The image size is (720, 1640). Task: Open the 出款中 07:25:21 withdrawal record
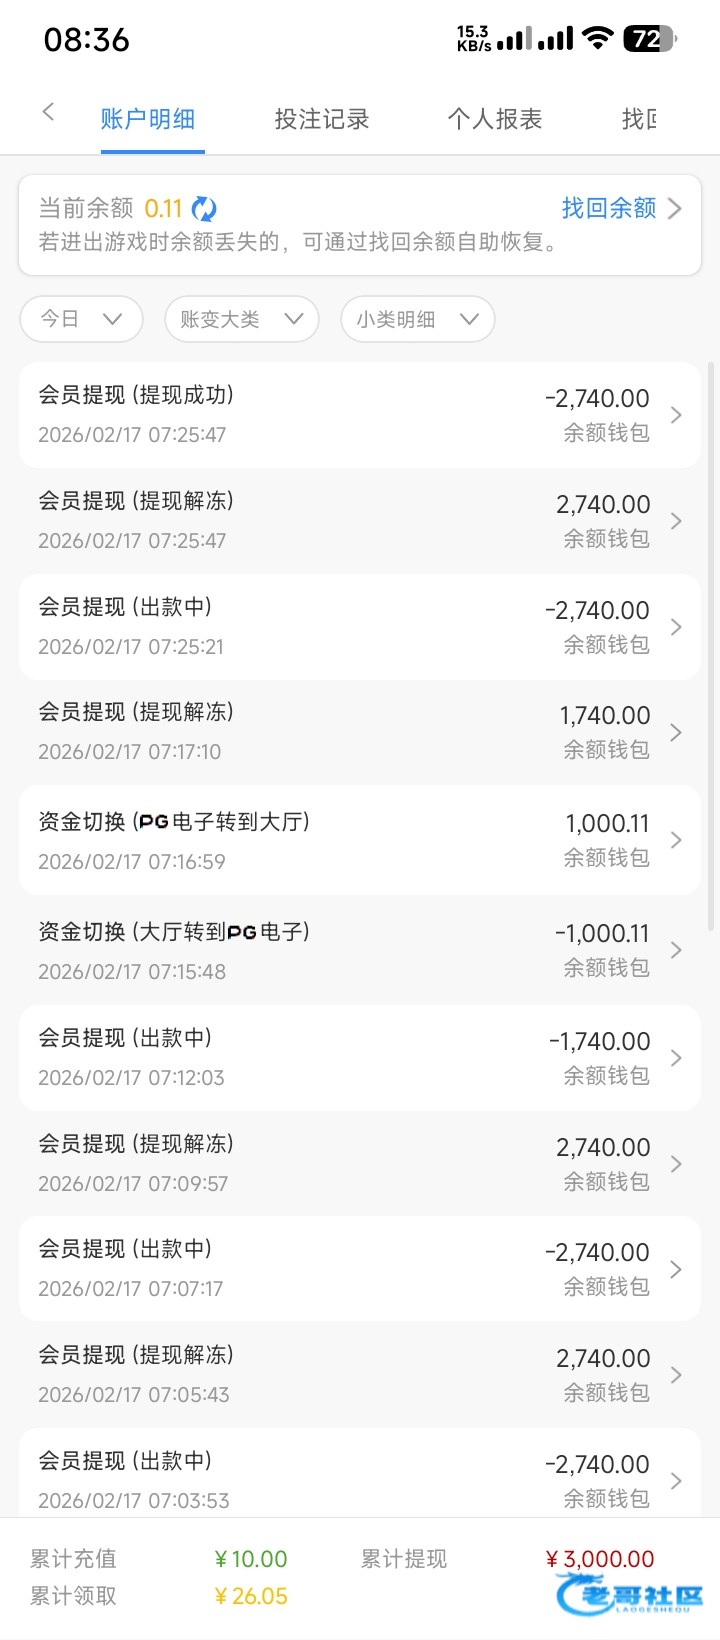click(x=360, y=627)
